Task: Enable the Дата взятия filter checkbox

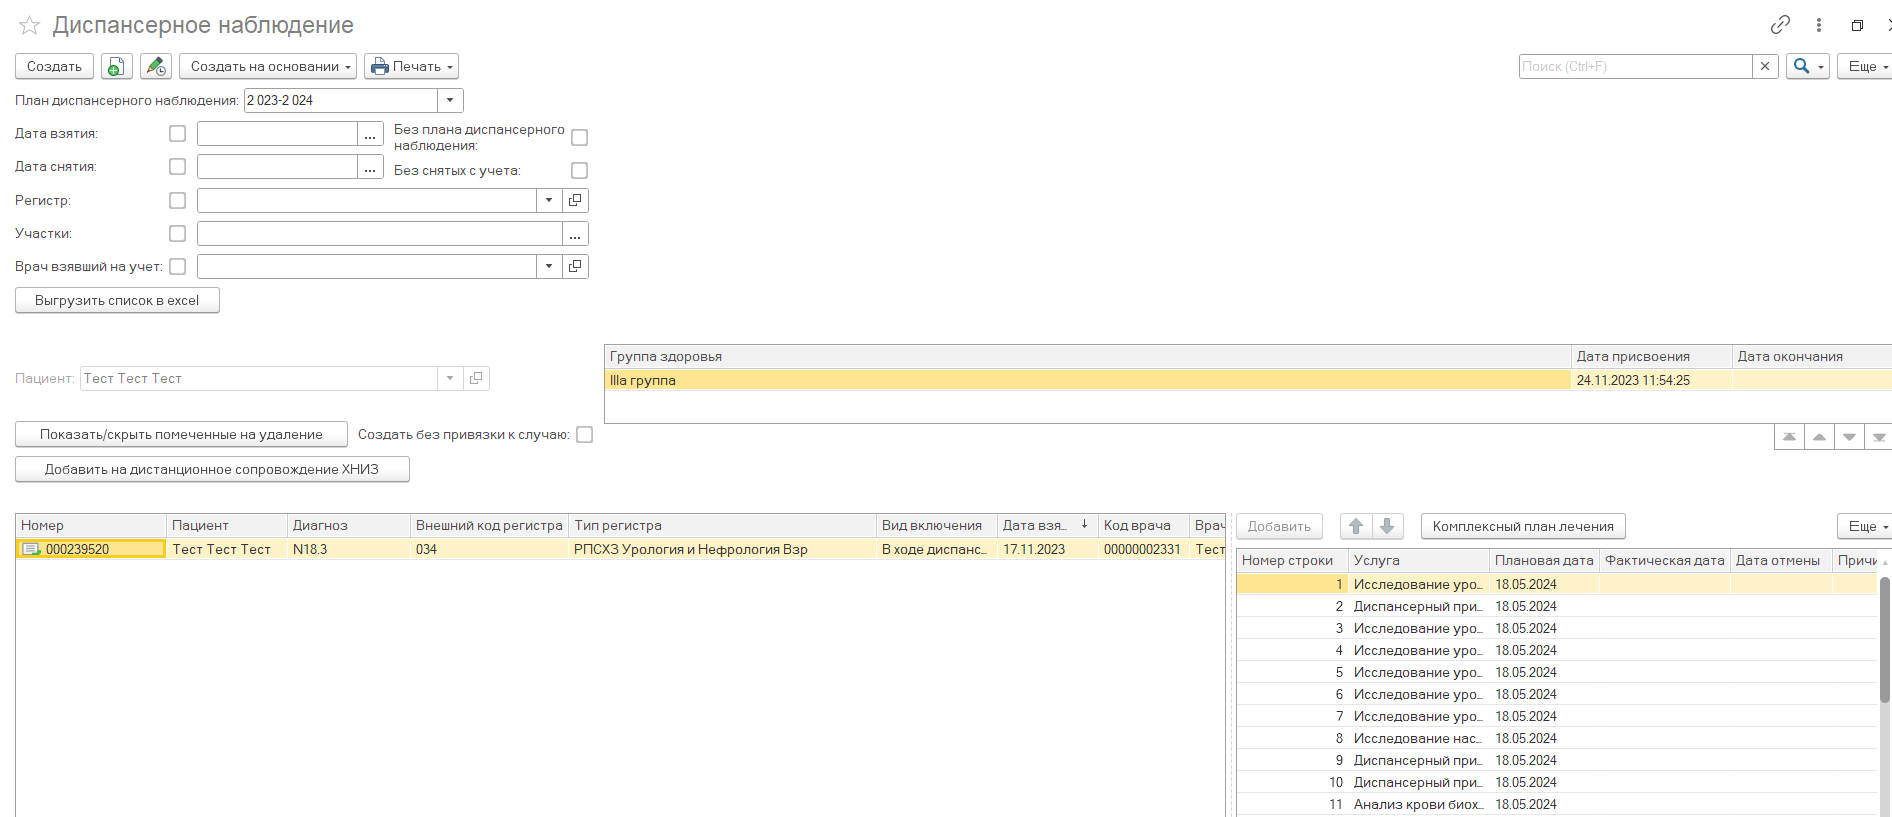Action: click(x=178, y=134)
